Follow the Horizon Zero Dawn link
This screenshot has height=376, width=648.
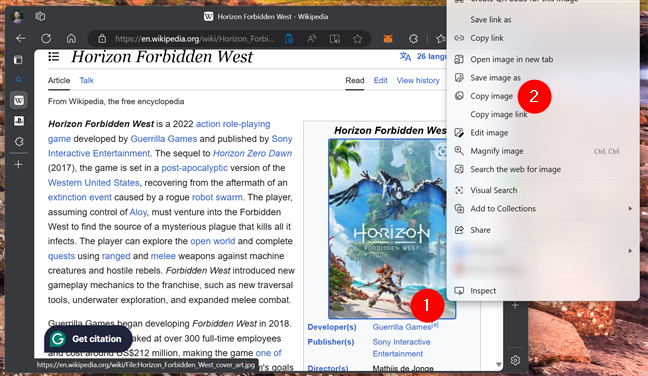[252, 153]
